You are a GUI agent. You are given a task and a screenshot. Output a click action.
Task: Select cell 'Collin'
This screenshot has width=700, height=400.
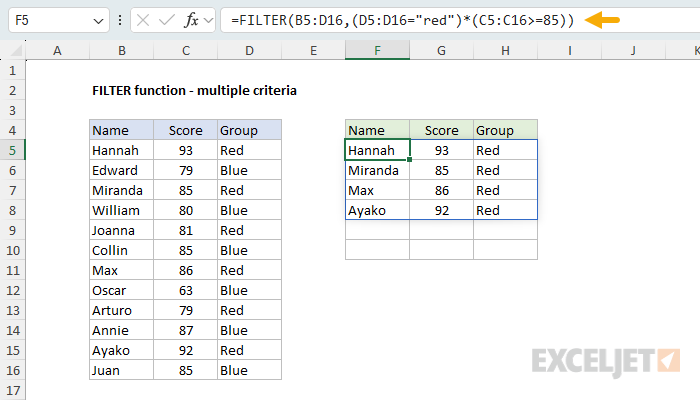click(121, 250)
